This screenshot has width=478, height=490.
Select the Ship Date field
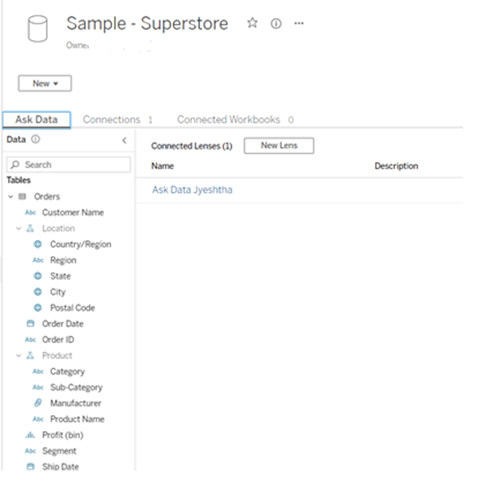pos(60,467)
